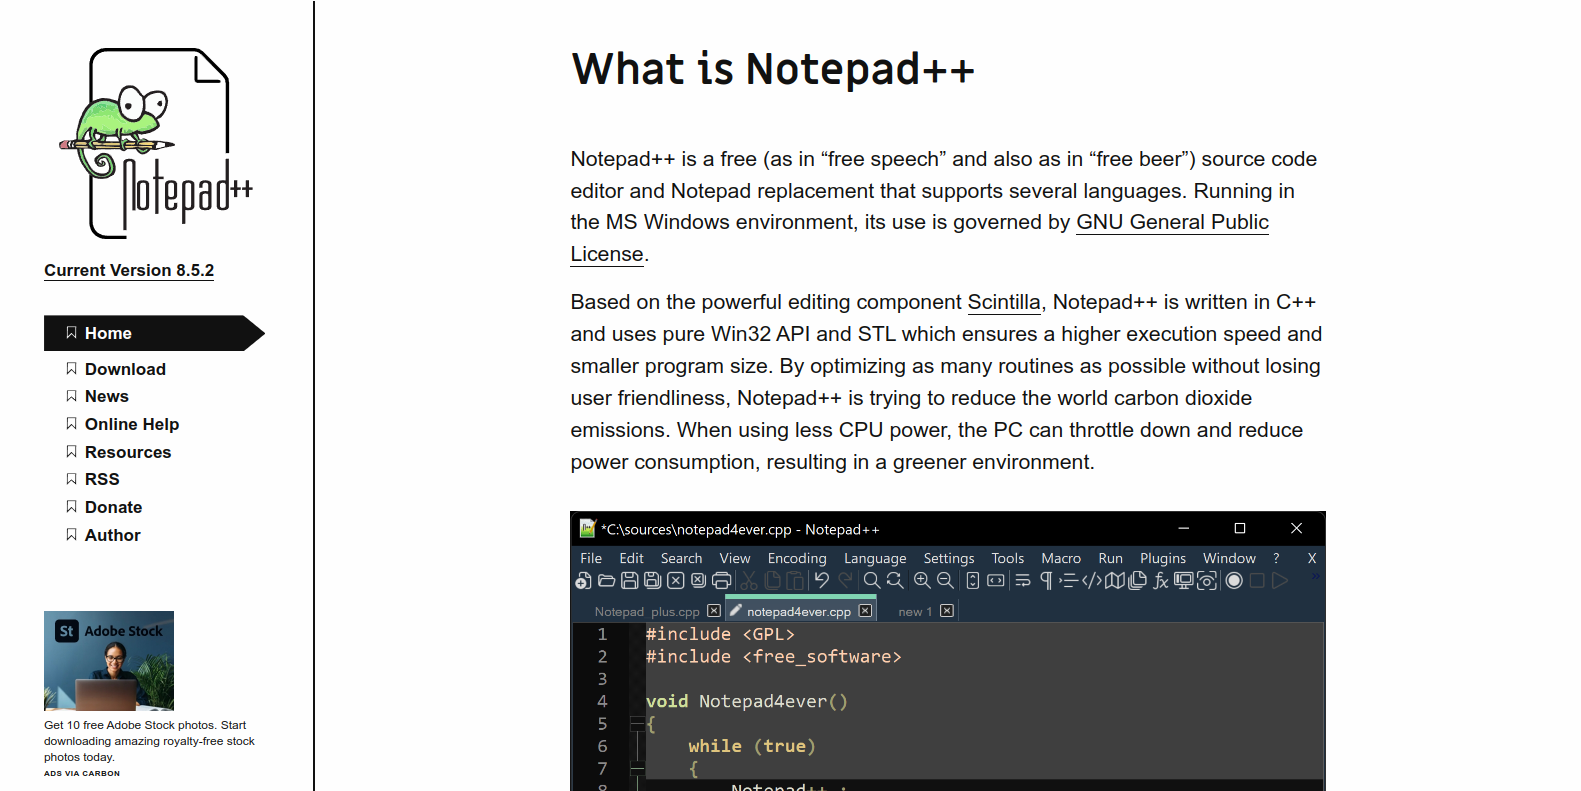Switch to the new 1 tab

pyautogui.click(x=915, y=611)
